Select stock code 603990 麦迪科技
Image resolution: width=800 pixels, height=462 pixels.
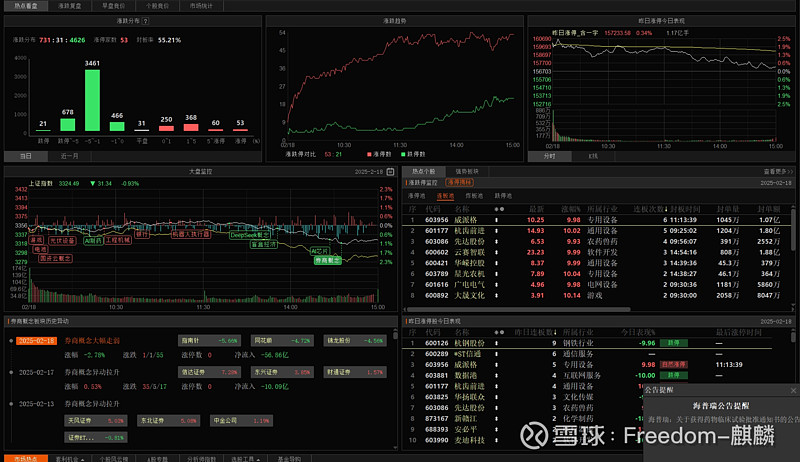click(x=436, y=440)
